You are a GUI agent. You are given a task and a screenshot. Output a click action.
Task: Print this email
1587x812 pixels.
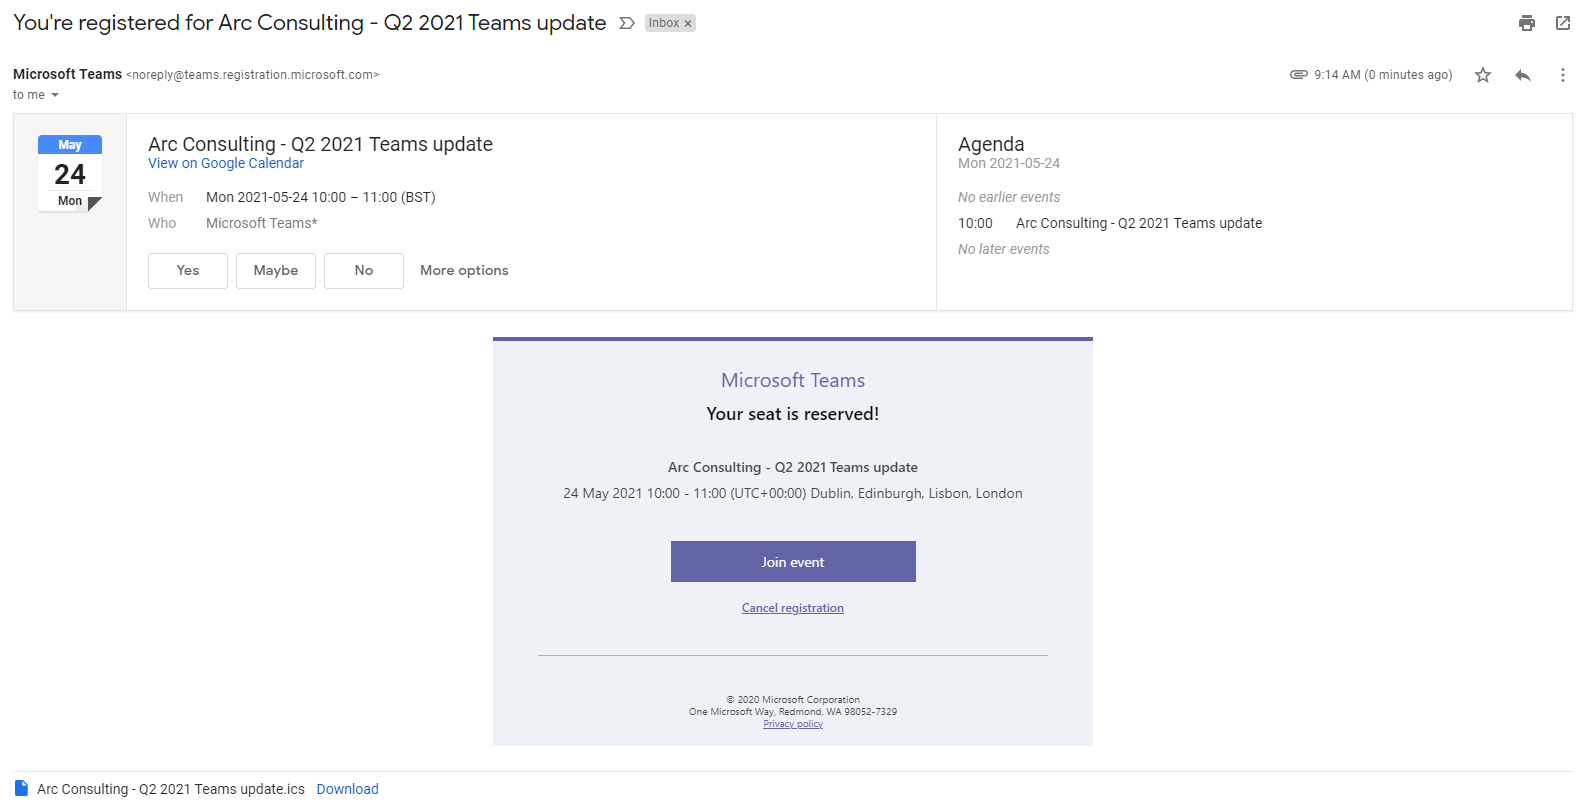1526,23
